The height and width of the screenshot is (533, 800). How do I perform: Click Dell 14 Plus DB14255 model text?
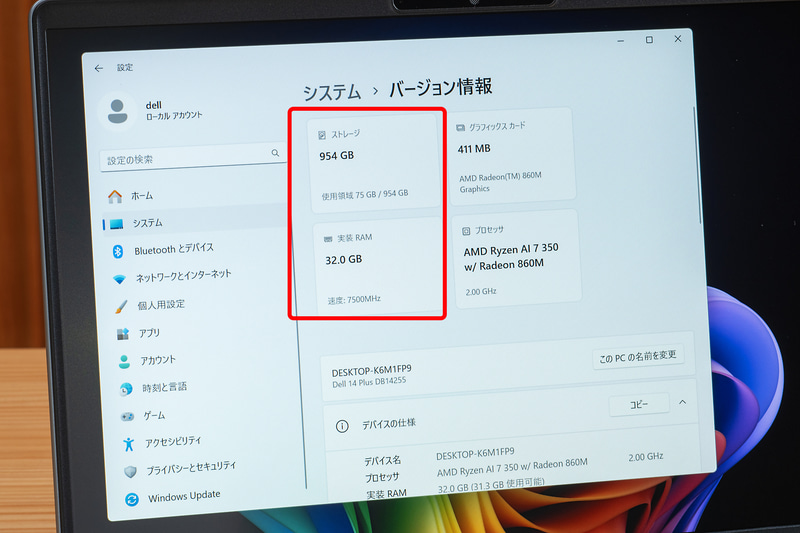[x=369, y=382]
